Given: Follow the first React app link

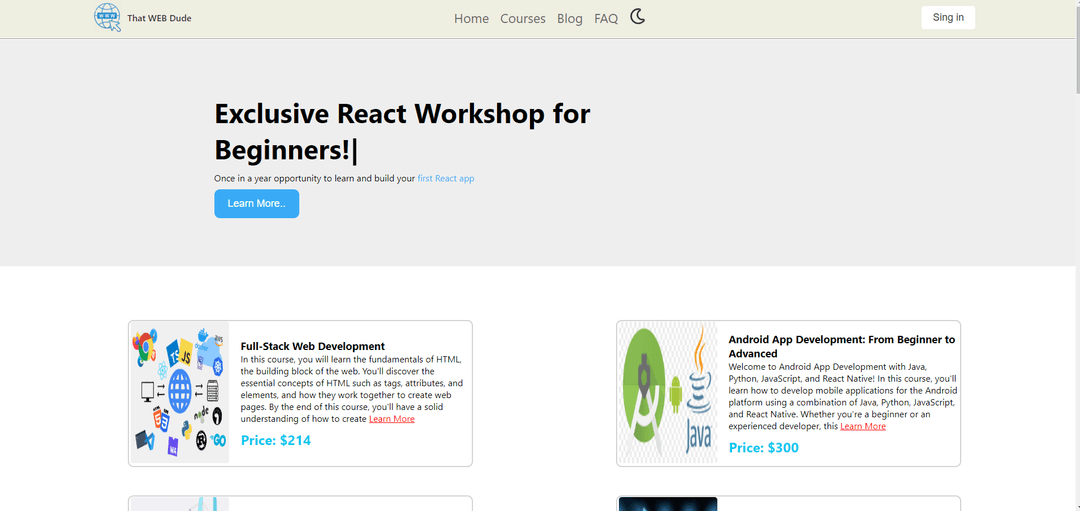Looking at the screenshot, I should point(446,178).
